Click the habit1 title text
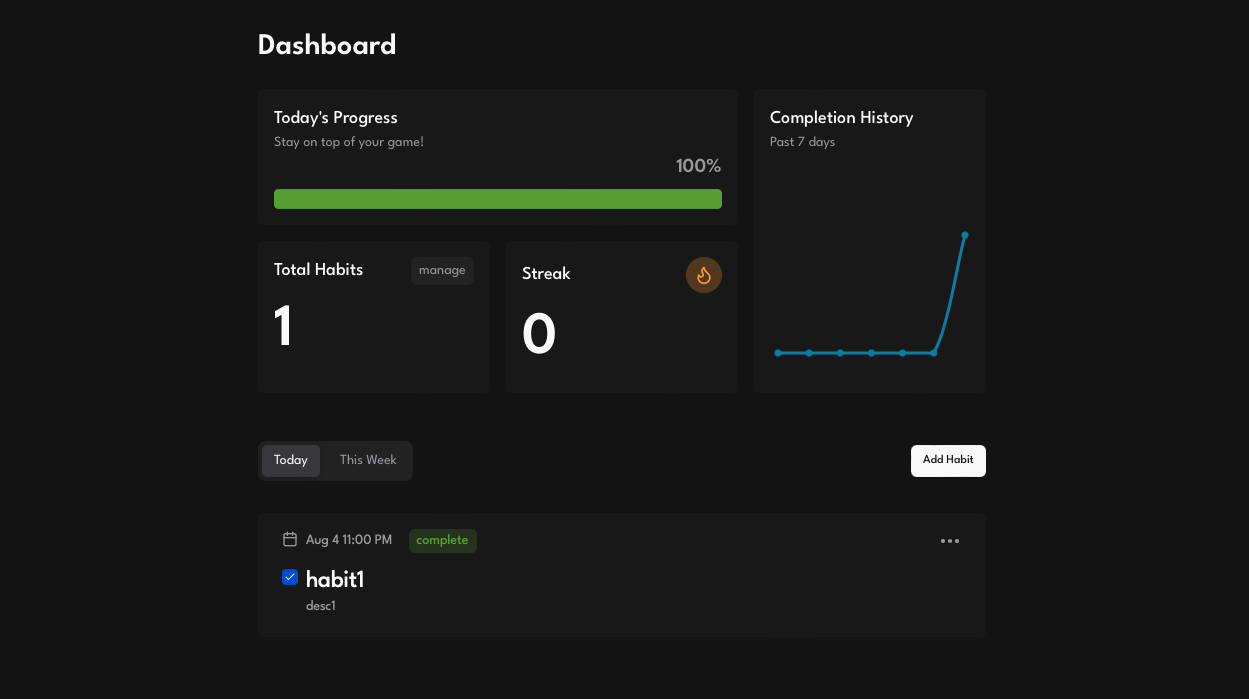Image resolution: width=1249 pixels, height=699 pixels. 335,579
